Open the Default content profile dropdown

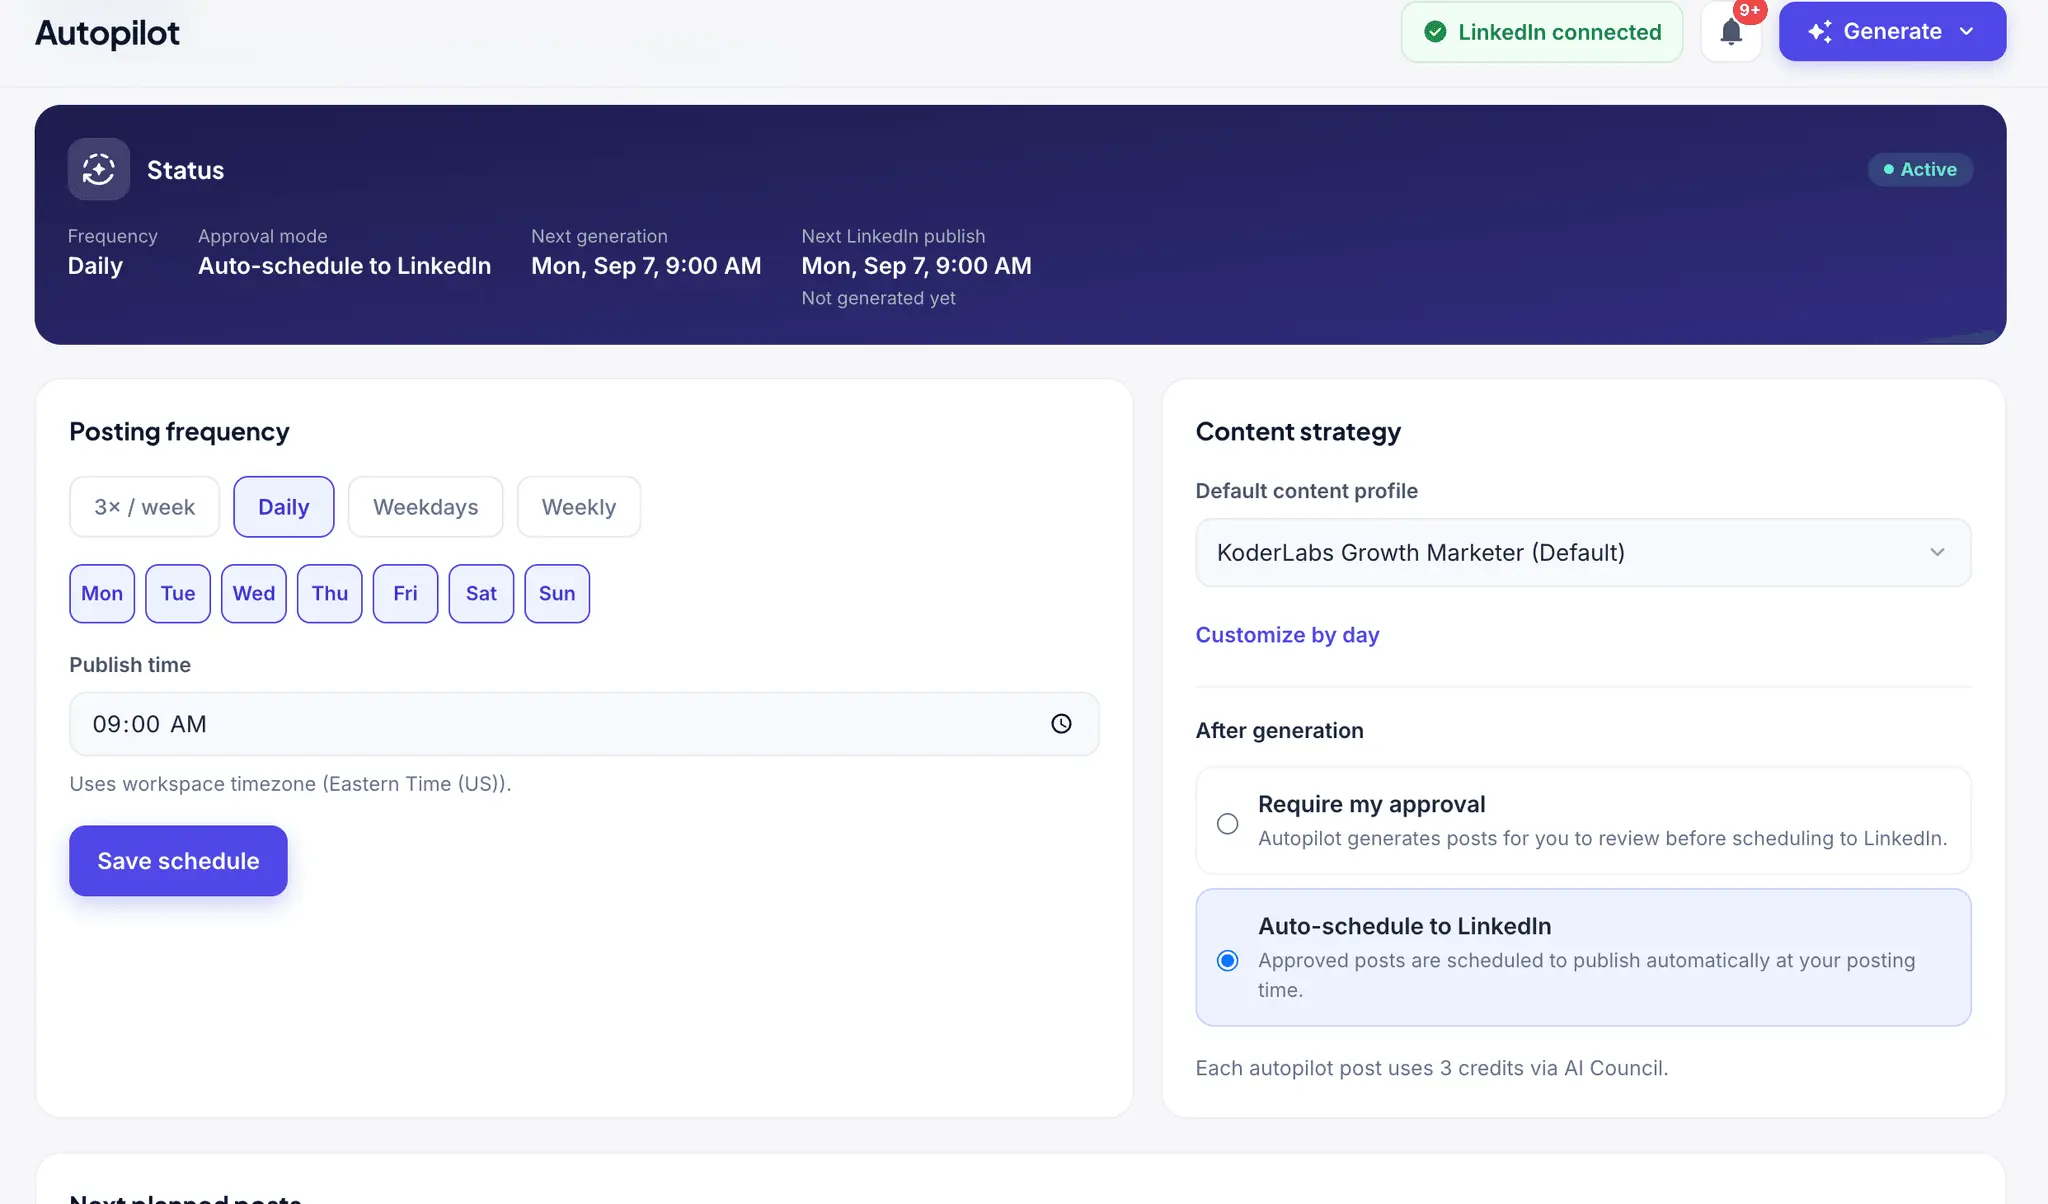1583,553
